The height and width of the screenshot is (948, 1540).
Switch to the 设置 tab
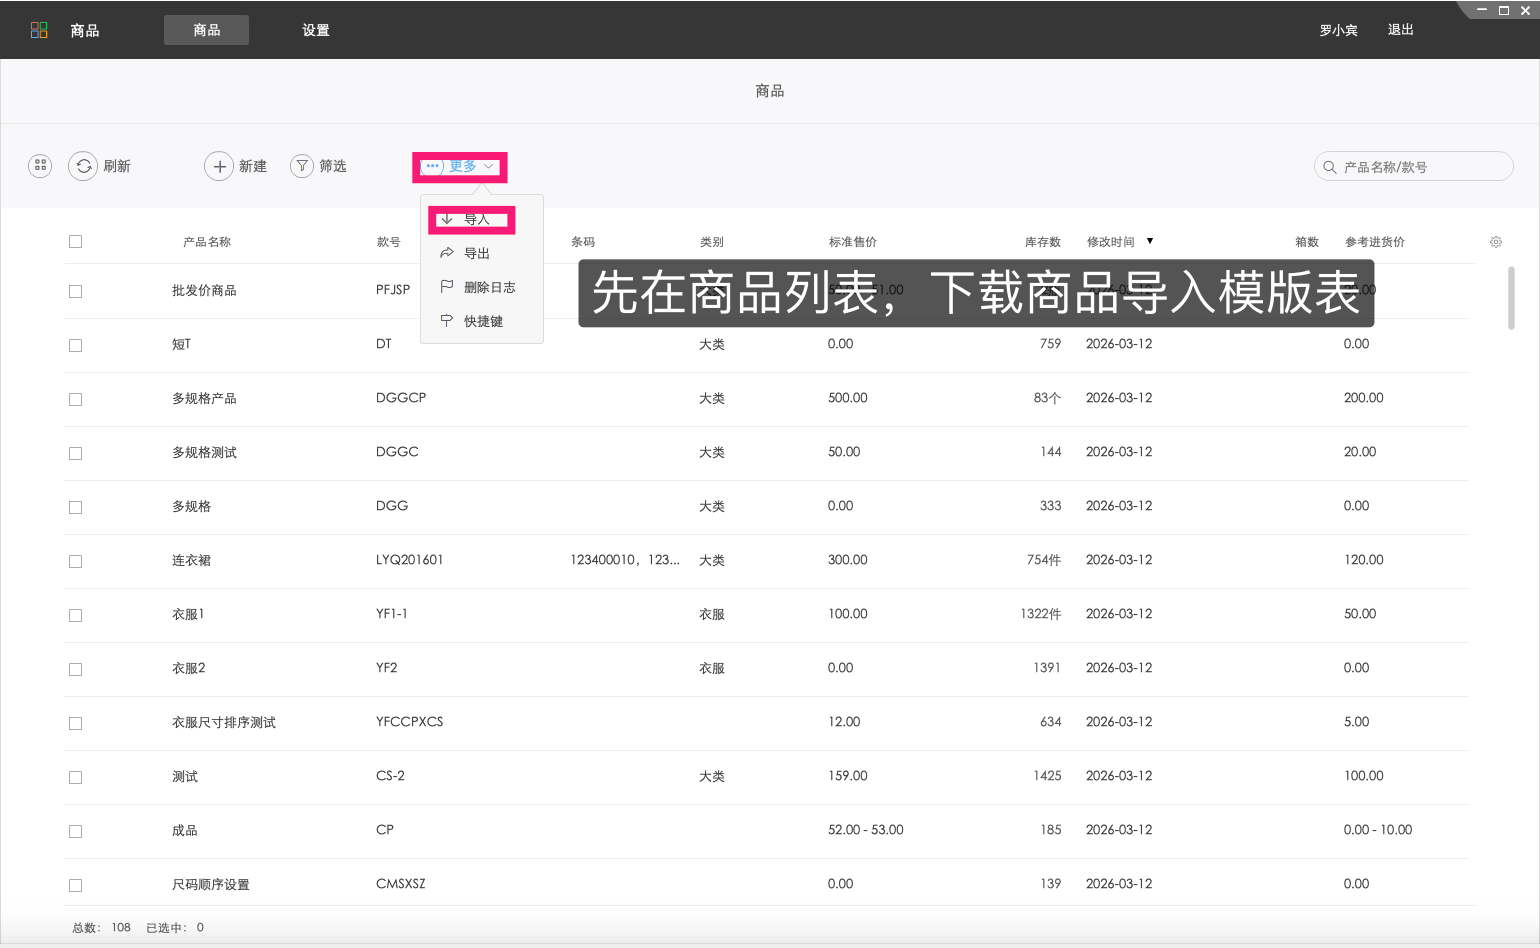315,30
